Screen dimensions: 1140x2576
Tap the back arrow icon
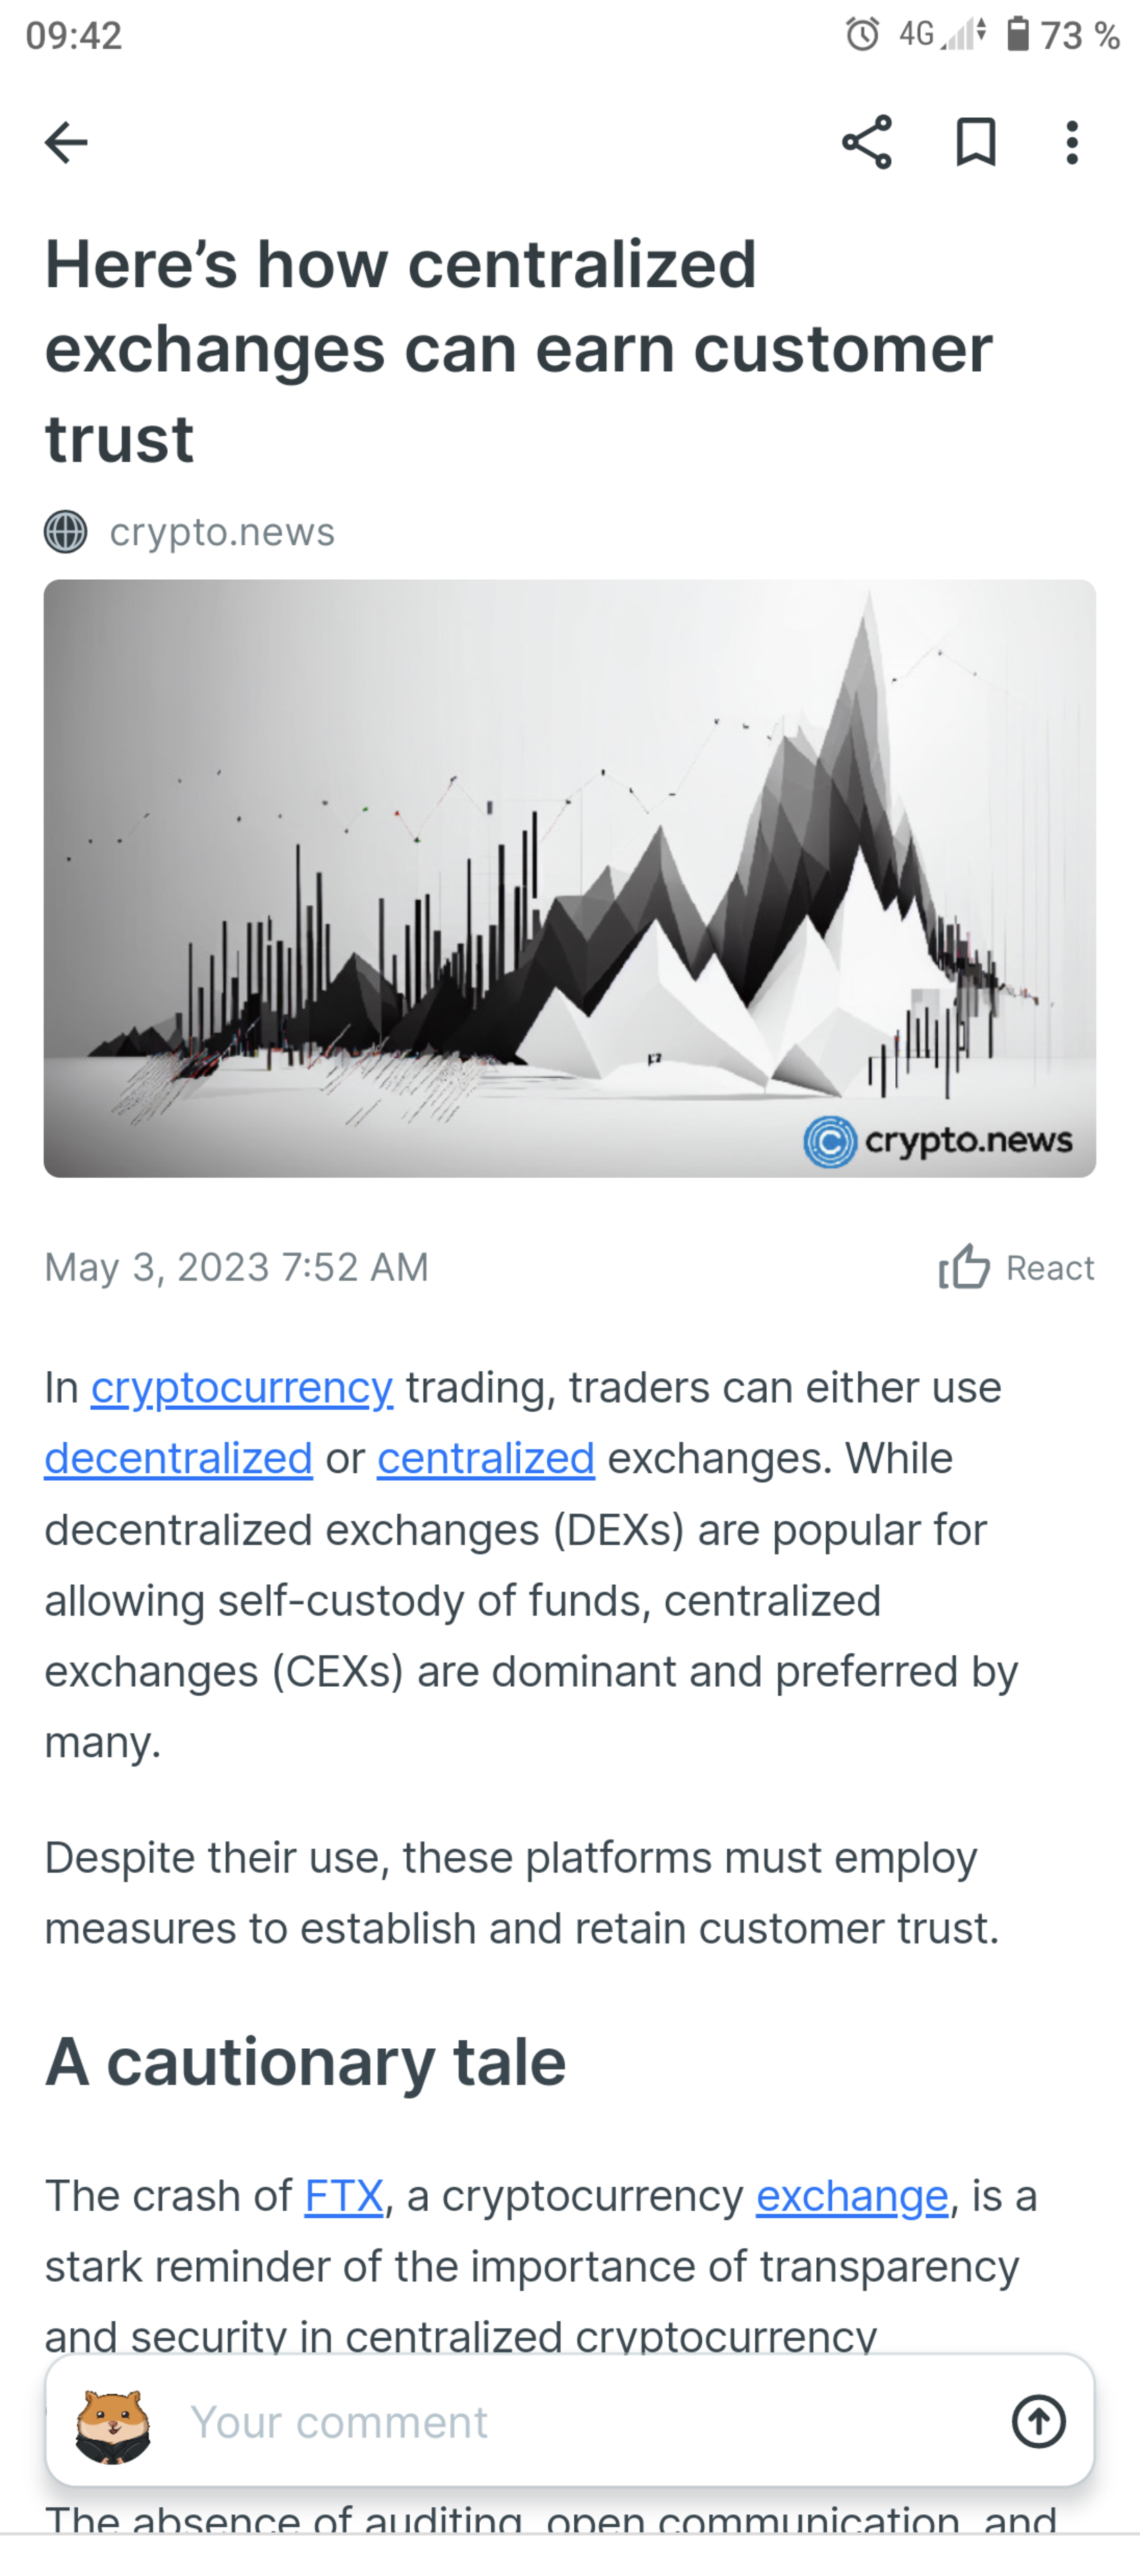click(66, 142)
